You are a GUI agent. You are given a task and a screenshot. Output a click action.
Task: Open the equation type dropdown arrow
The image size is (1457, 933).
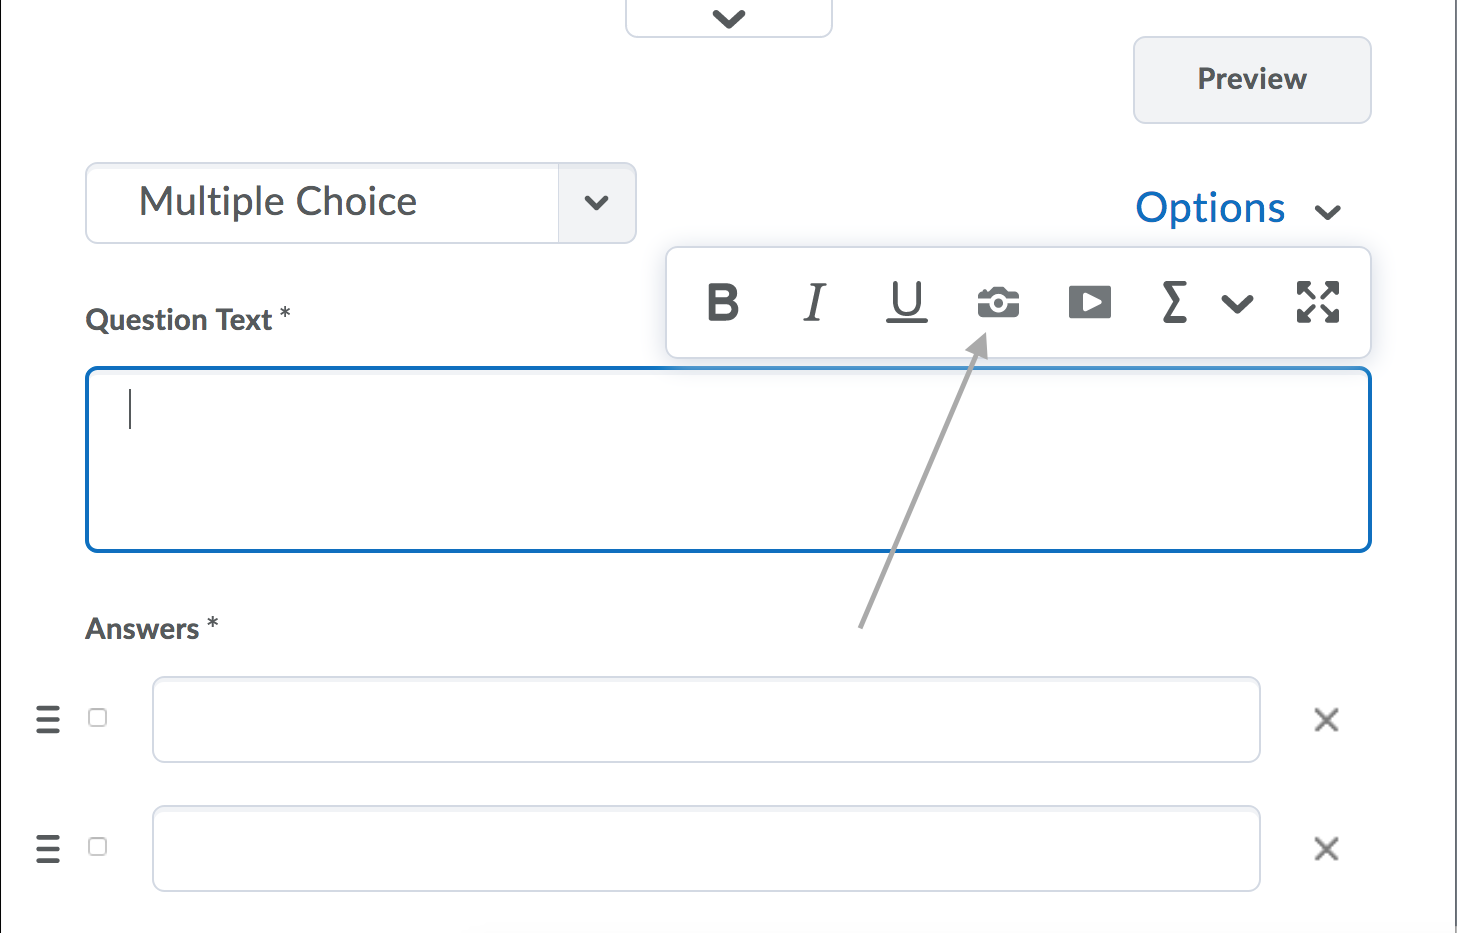1238,304
